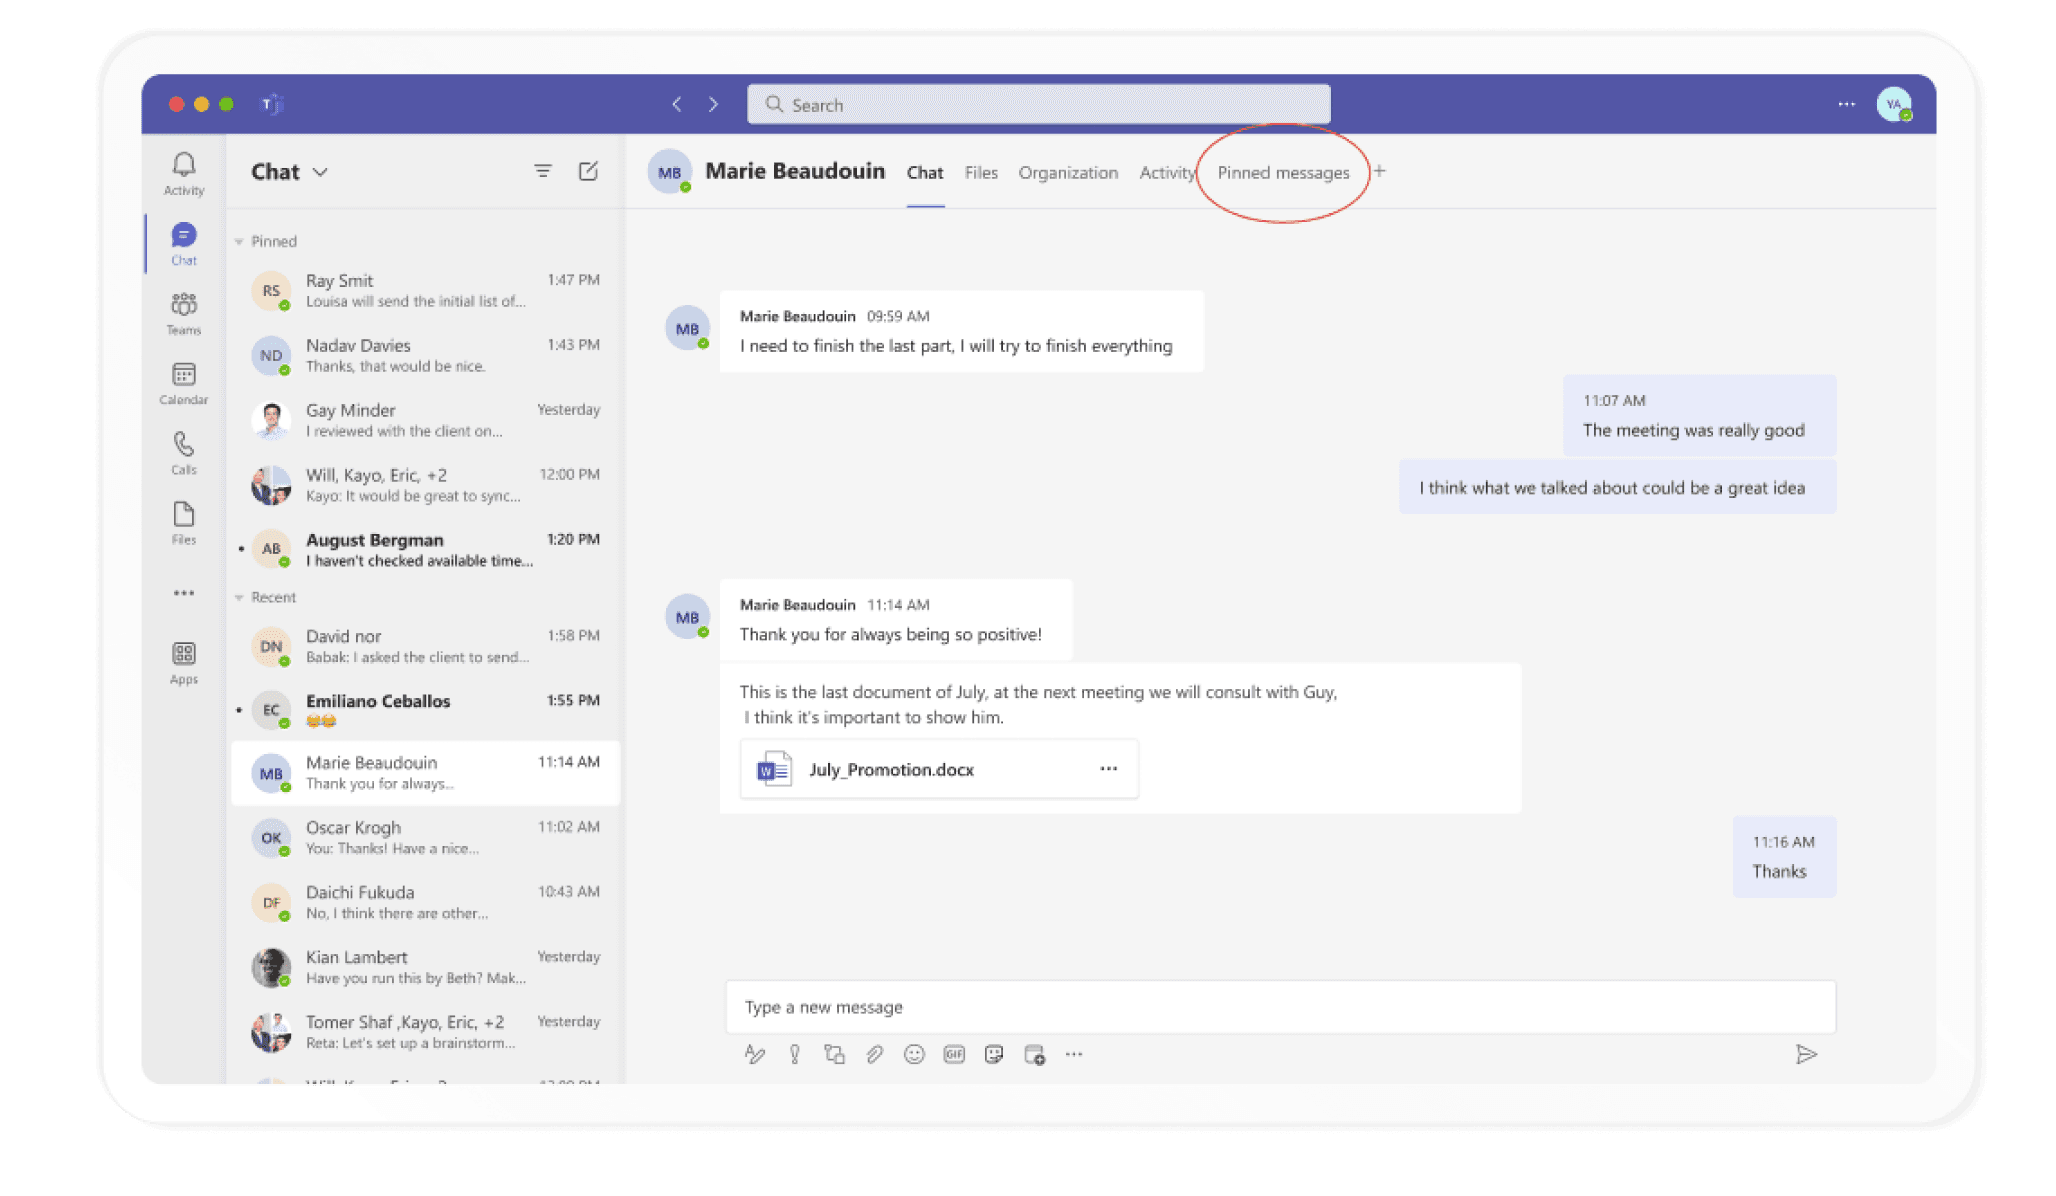Collapse the Recent chats section

tap(239, 597)
